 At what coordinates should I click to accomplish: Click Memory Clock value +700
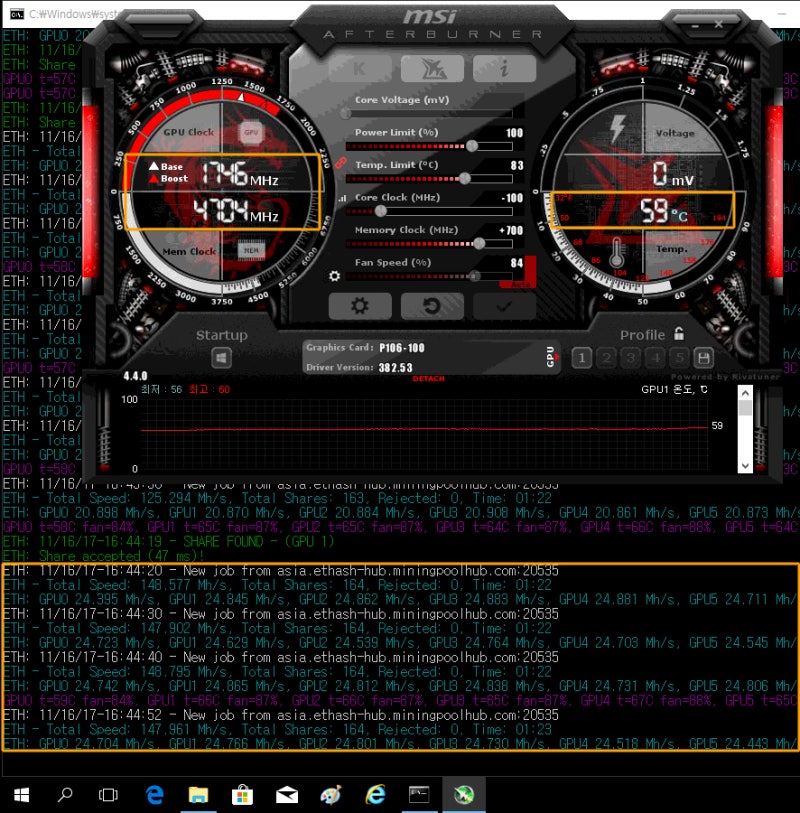pos(511,230)
